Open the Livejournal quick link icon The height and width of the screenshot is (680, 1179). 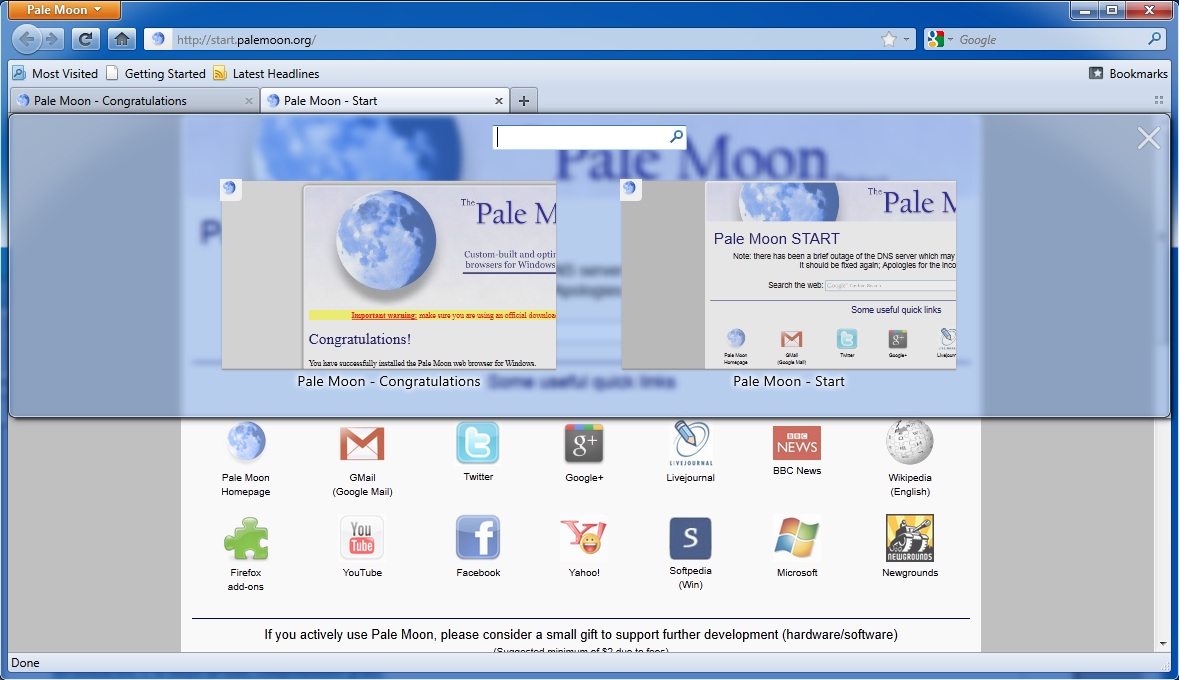tap(690, 443)
